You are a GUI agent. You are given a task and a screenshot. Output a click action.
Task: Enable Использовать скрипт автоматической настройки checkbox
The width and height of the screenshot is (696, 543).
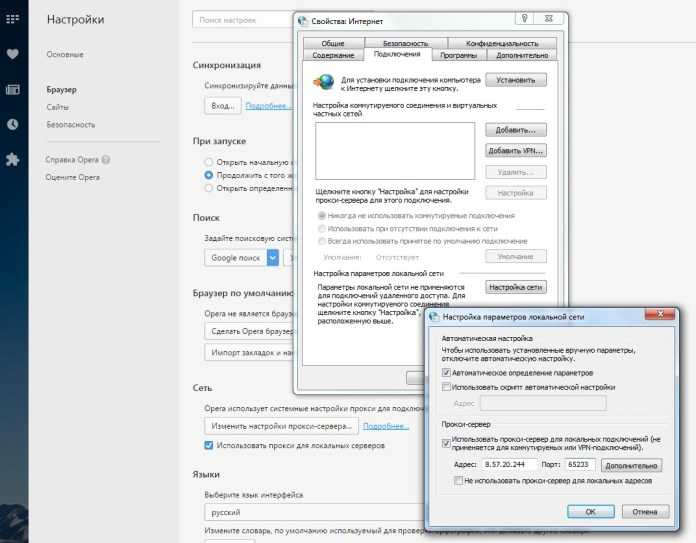(447, 387)
